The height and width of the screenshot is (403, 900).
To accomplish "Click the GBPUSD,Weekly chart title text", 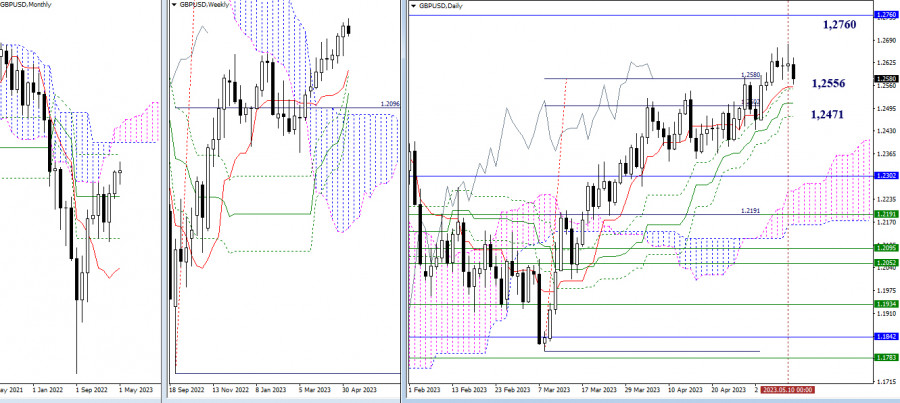I will pos(203,5).
